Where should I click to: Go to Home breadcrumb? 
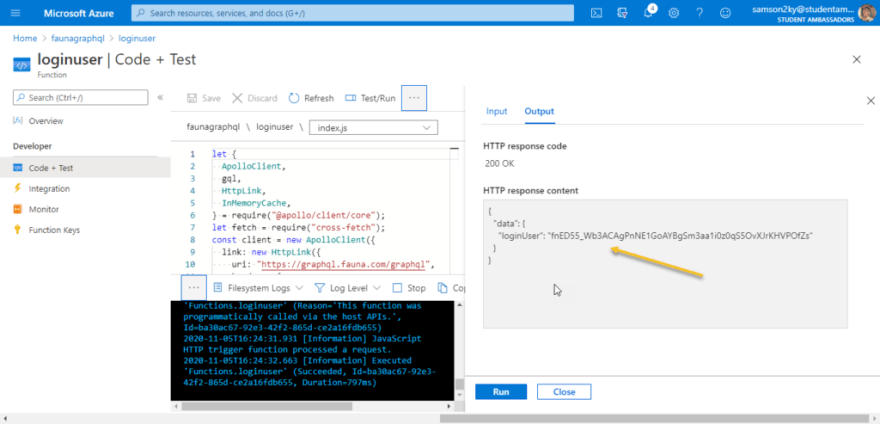(x=25, y=38)
